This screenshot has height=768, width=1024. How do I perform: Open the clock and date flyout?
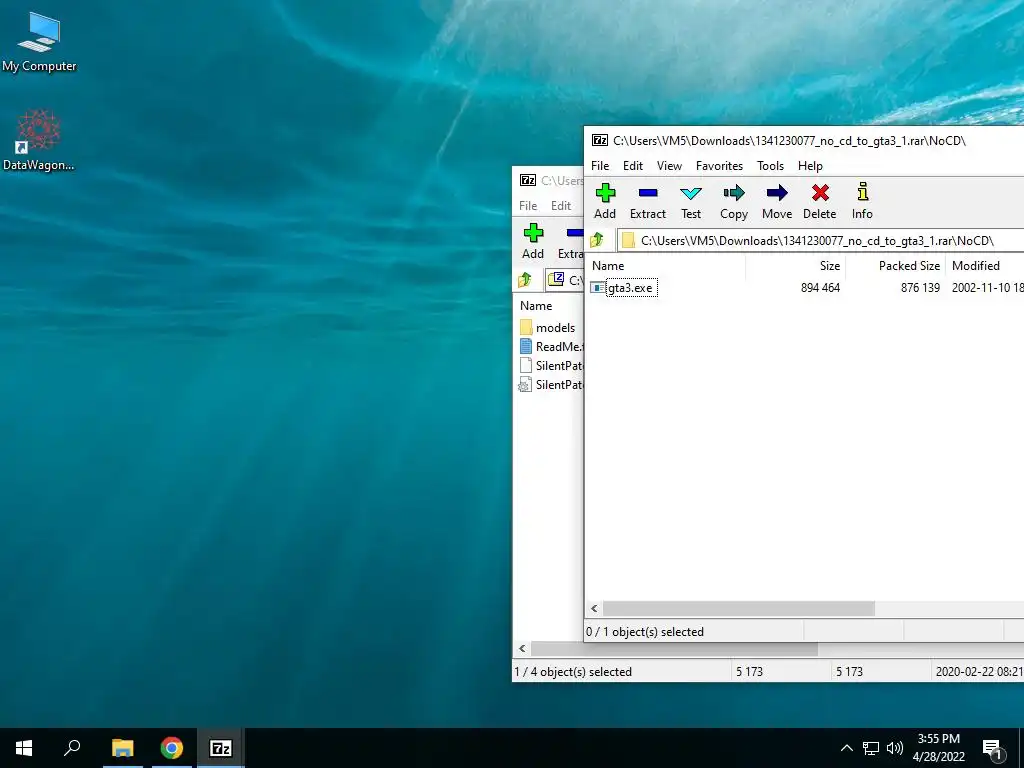938,748
